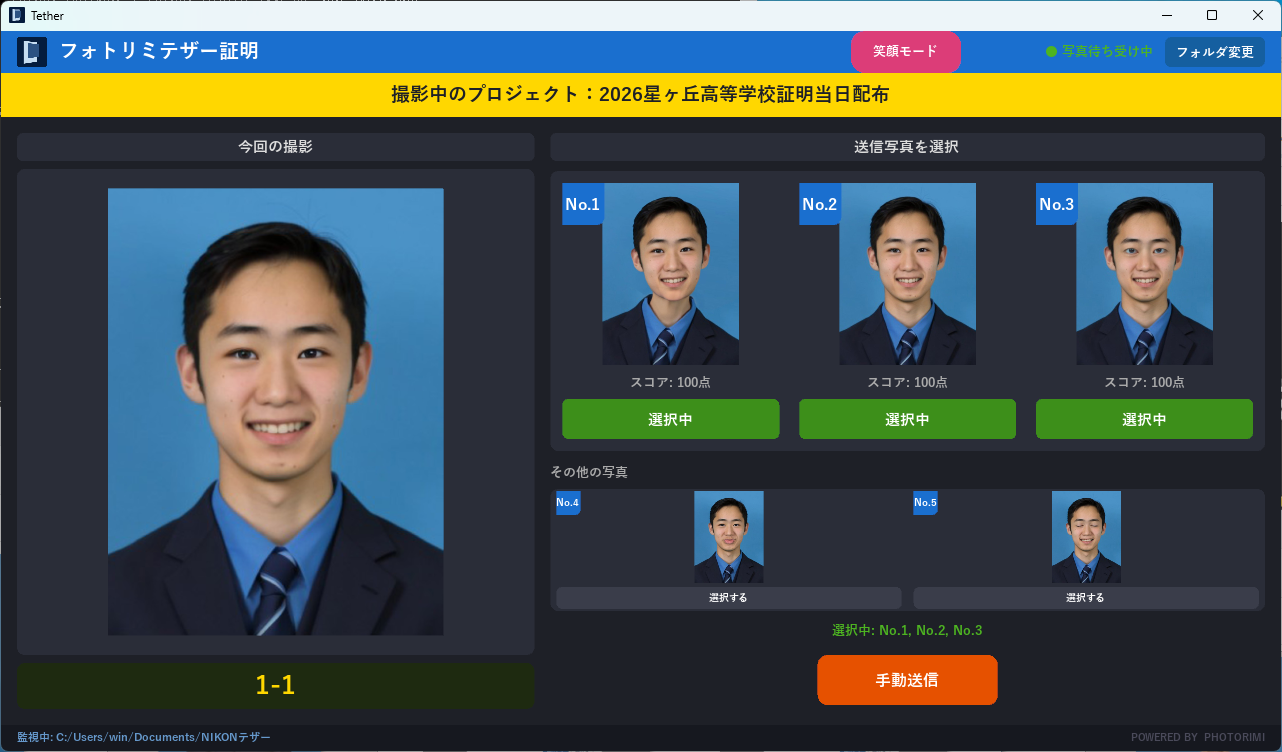Click the No.4 small photo thumbnail
The height and width of the screenshot is (752, 1282).
point(729,537)
